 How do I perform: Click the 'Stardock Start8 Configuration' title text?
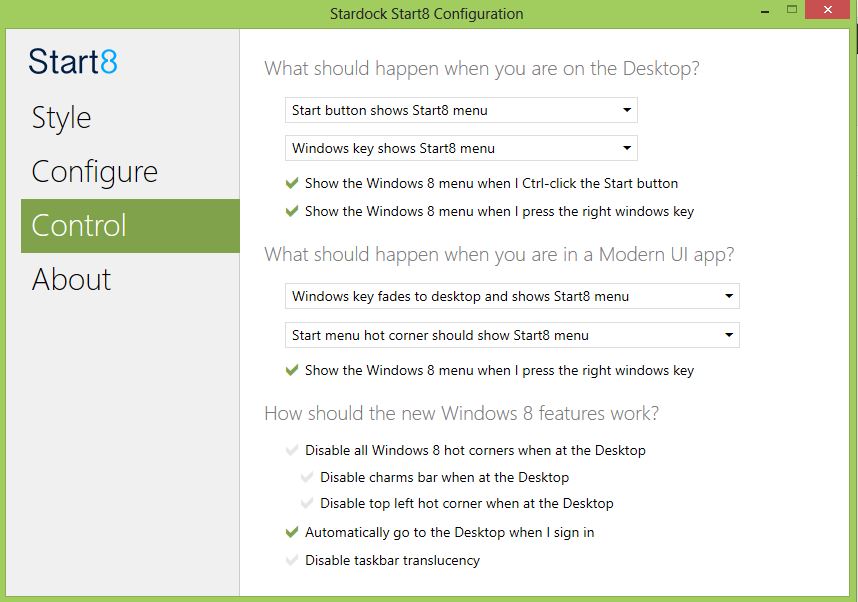click(x=427, y=14)
